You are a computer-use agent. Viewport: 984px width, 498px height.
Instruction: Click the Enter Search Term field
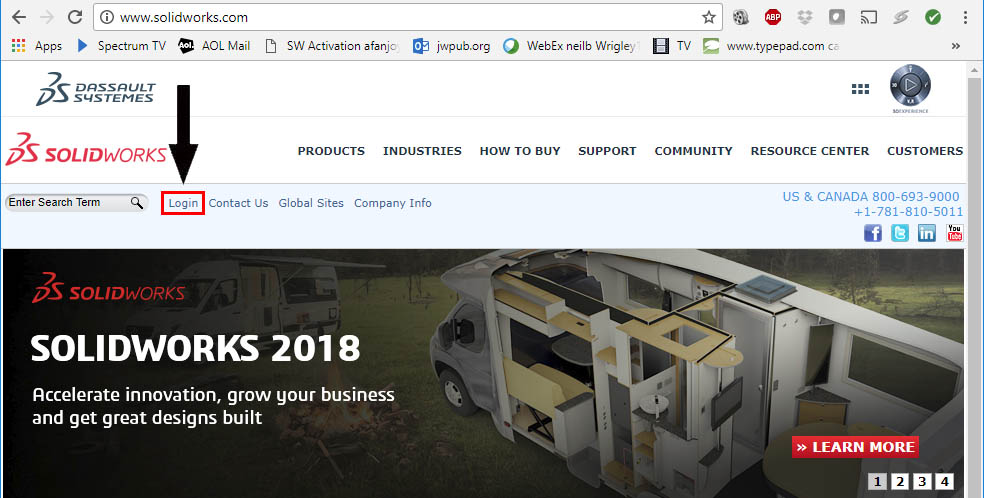tap(68, 203)
